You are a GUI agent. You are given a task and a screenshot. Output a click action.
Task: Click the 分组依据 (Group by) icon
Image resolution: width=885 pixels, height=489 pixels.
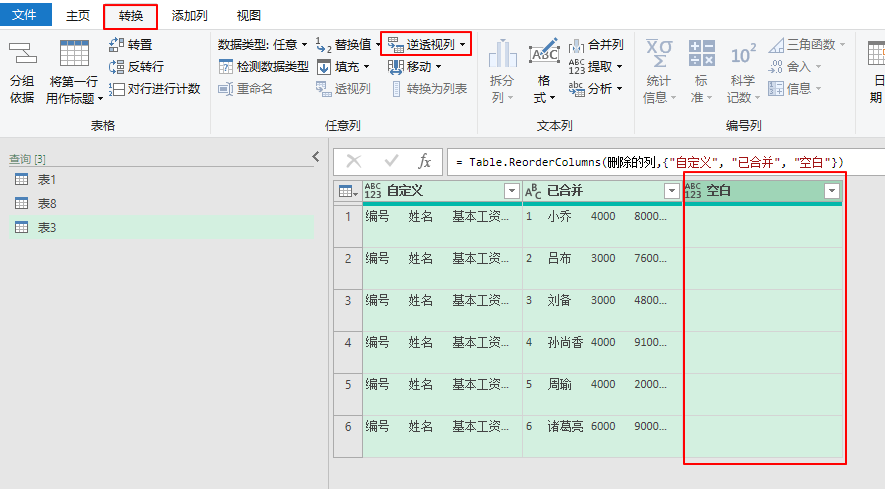click(23, 53)
